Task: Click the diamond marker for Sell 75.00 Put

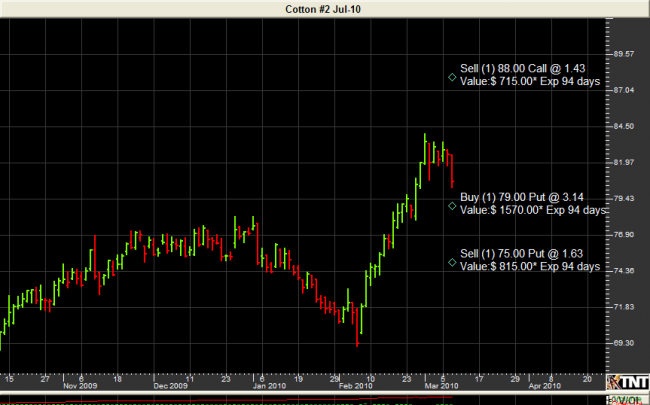Action: pyautogui.click(x=452, y=262)
